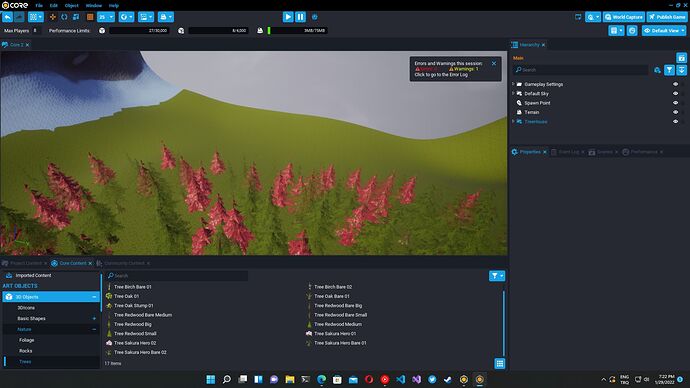
Task: Toggle Treehouse visibility eye
Action: tap(675, 121)
